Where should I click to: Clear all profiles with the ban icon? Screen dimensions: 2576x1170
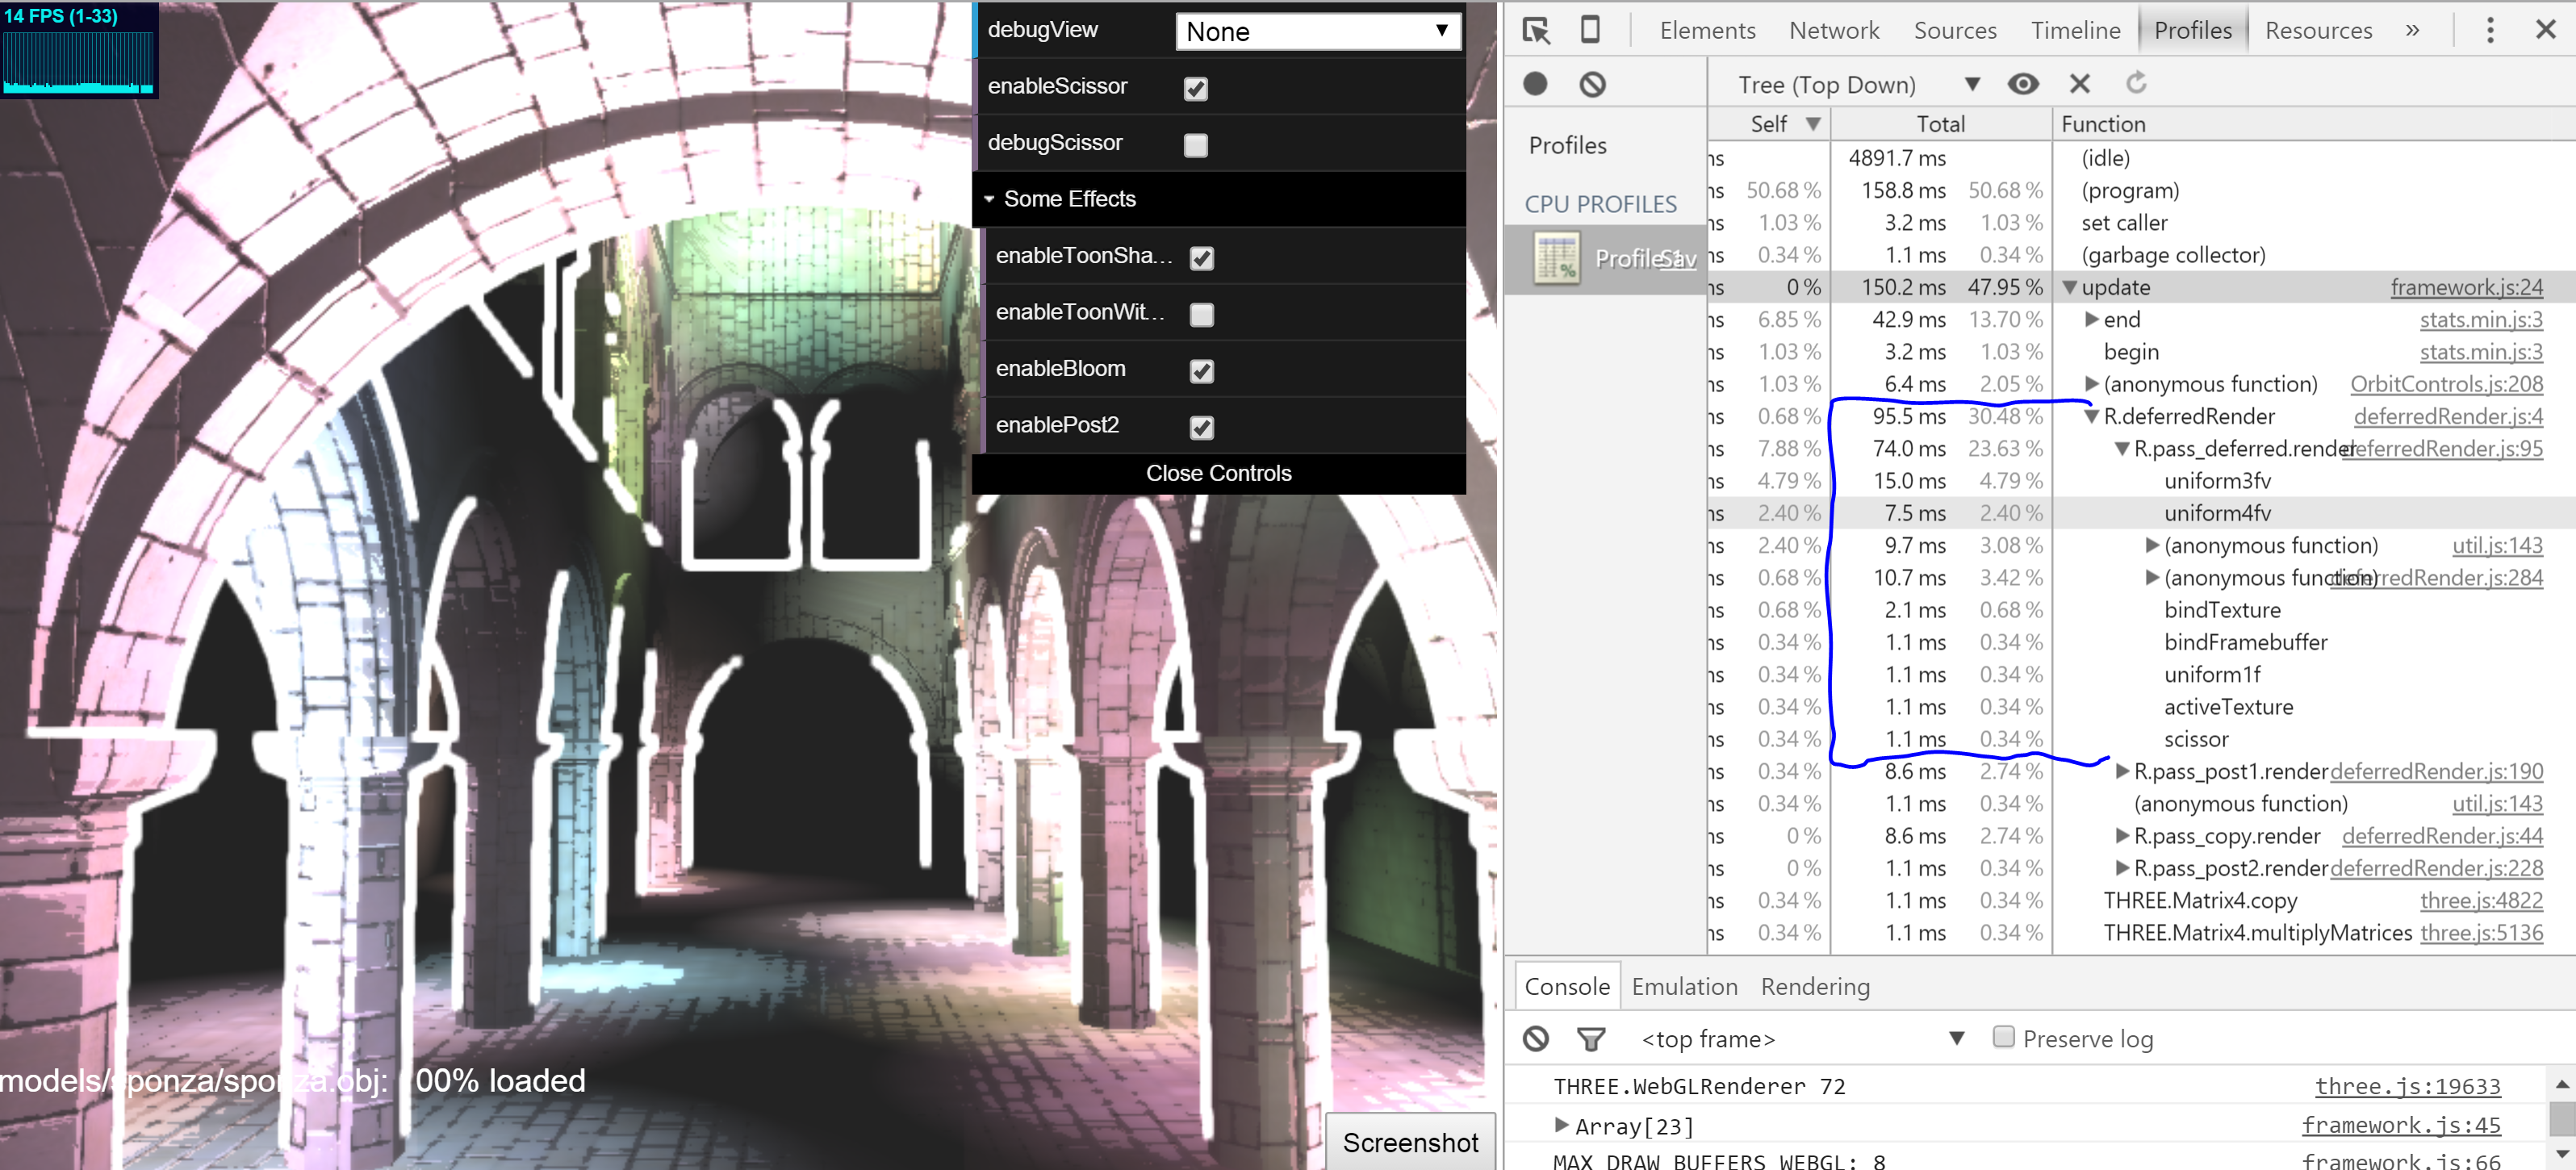pyautogui.click(x=1593, y=85)
